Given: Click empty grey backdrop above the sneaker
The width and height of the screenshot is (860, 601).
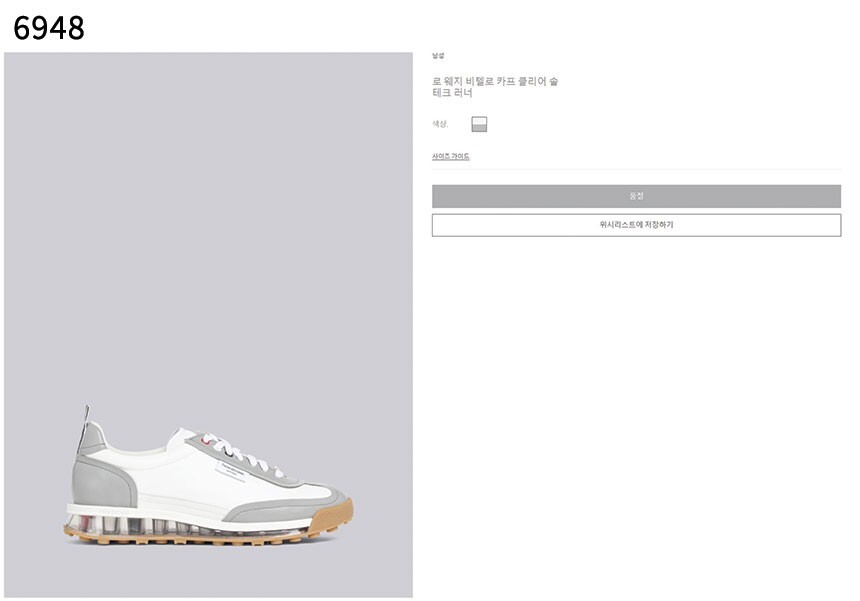Looking at the screenshot, I should tap(208, 219).
